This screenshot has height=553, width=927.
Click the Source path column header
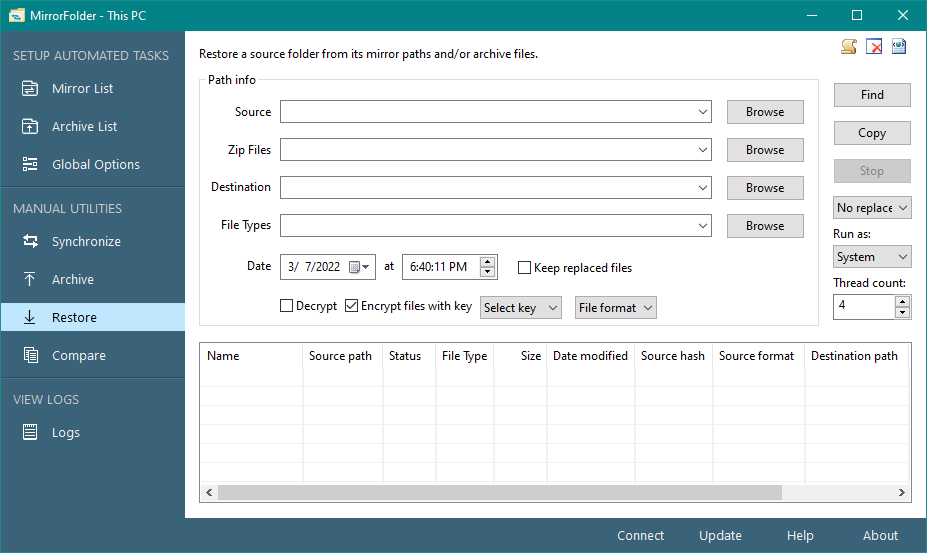[342, 355]
